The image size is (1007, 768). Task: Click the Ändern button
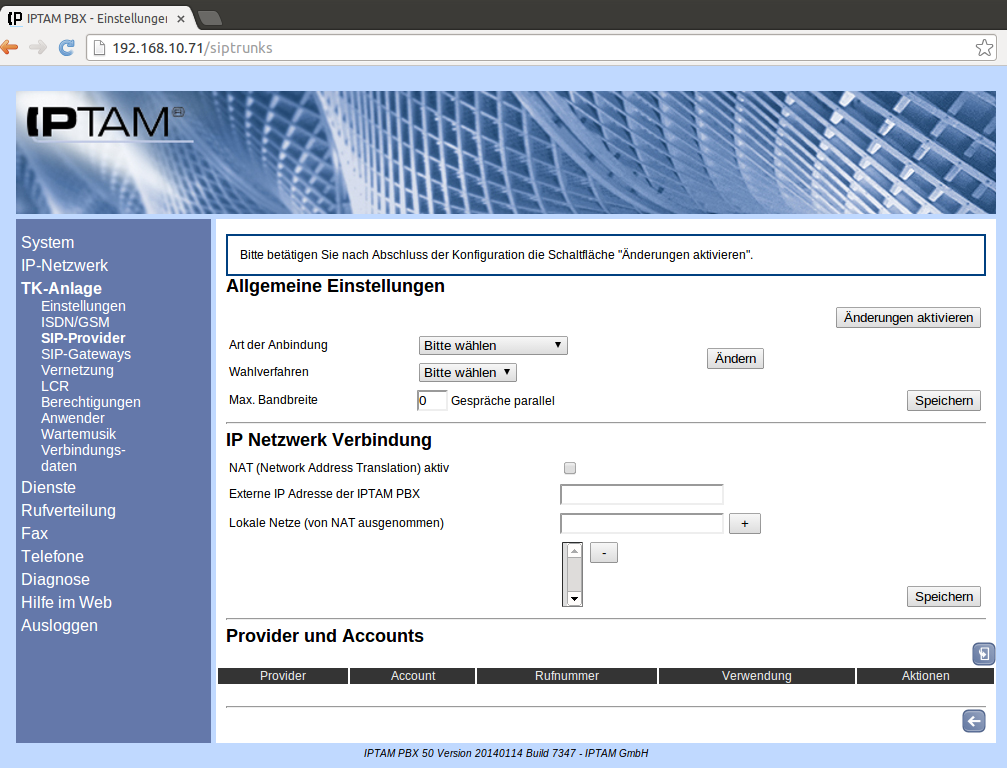tap(735, 359)
